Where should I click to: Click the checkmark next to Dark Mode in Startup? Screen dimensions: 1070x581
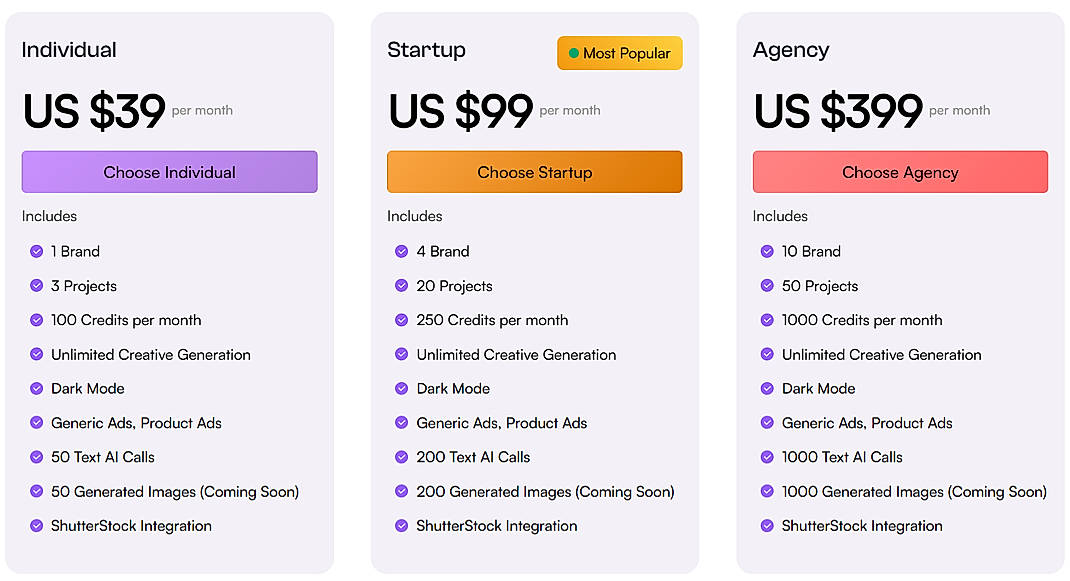point(401,388)
